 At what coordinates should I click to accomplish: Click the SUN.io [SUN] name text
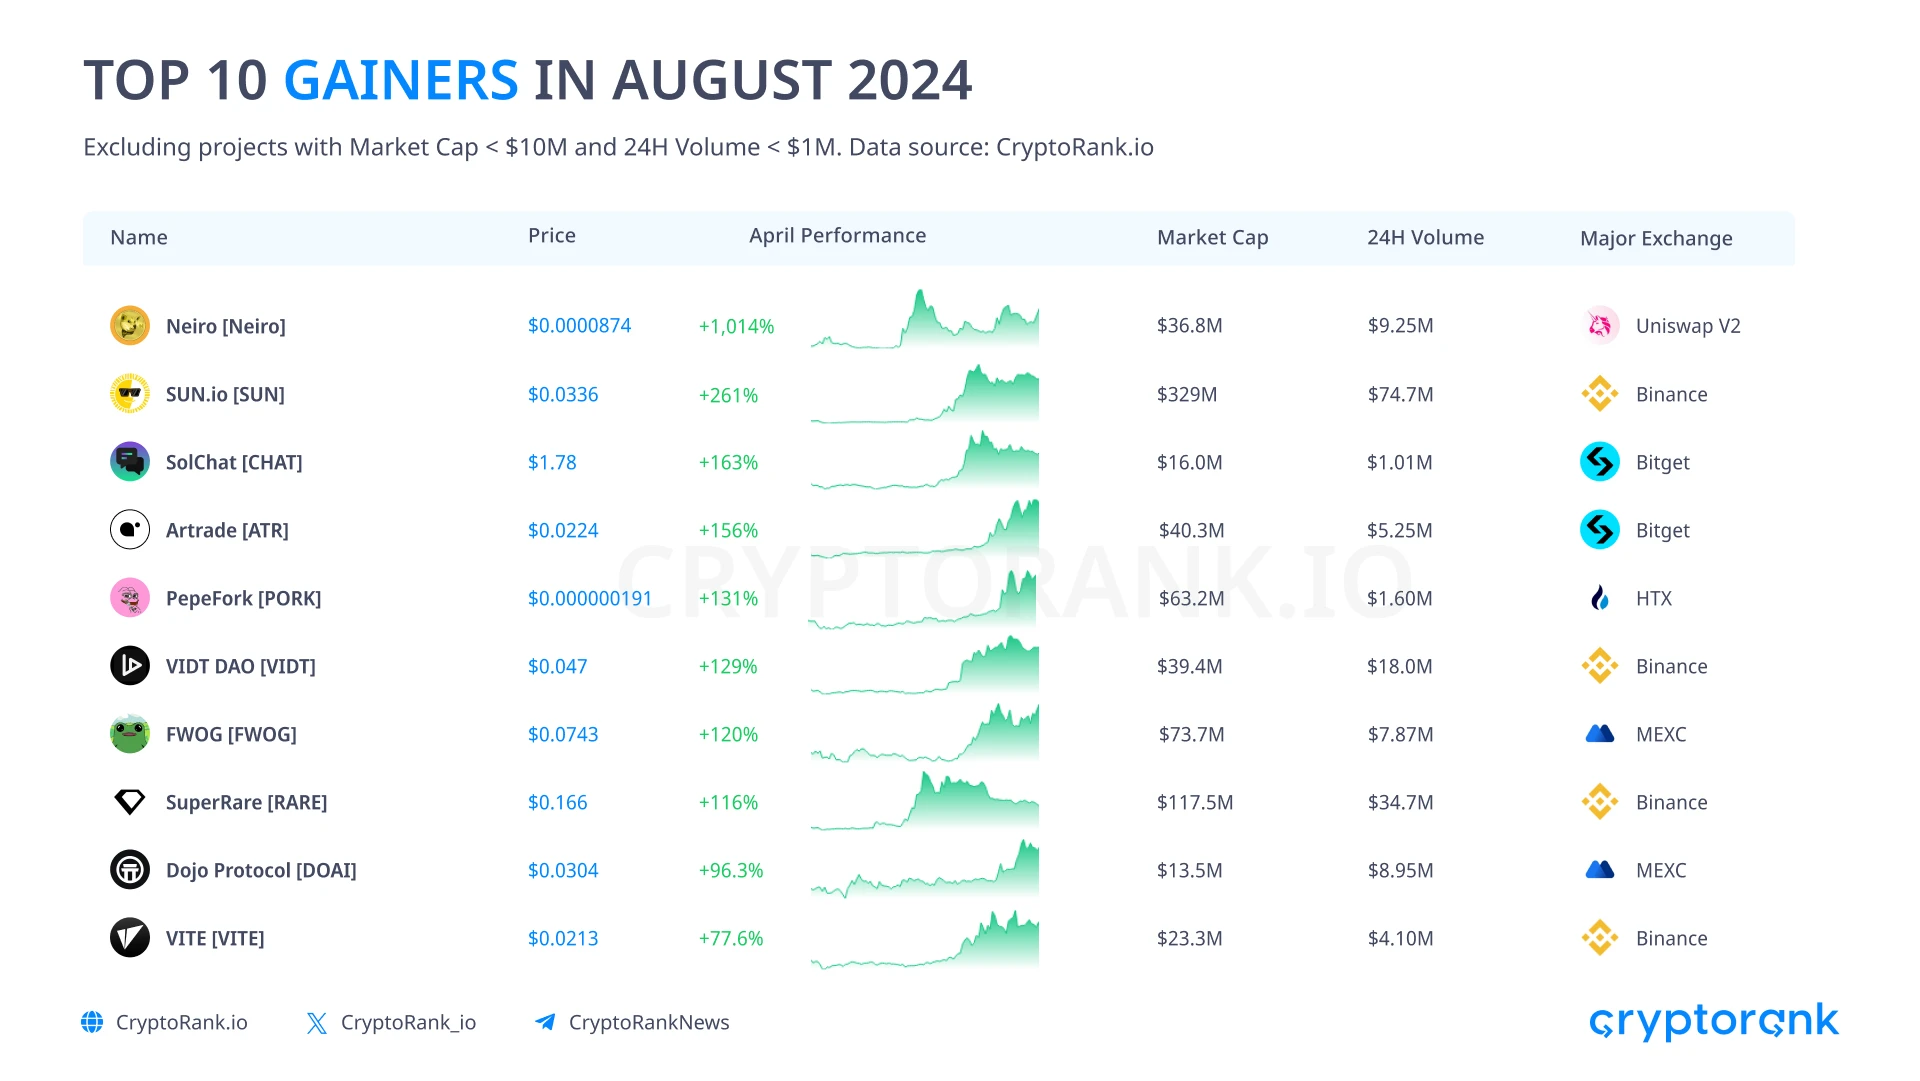pyautogui.click(x=225, y=394)
